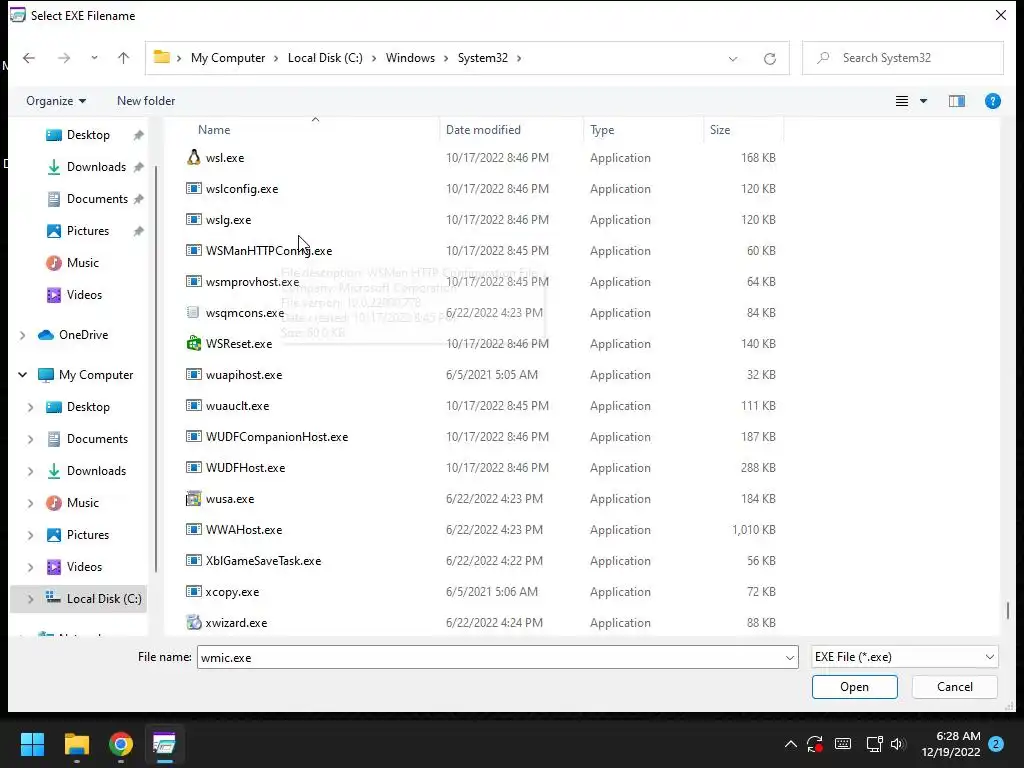The width and height of the screenshot is (1024, 768).
Task: Select the wusa.exe installer icon
Action: coord(193,498)
